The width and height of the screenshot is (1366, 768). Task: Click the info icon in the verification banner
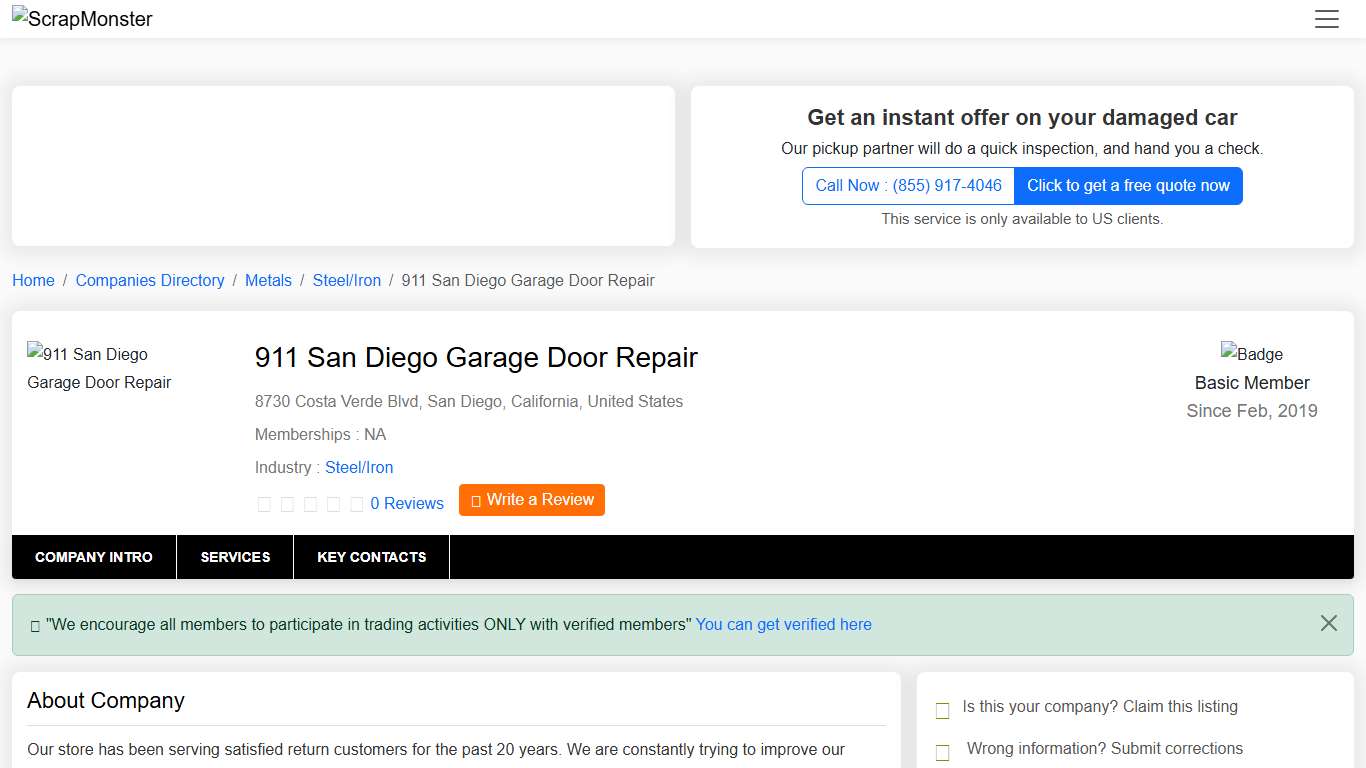(33, 624)
